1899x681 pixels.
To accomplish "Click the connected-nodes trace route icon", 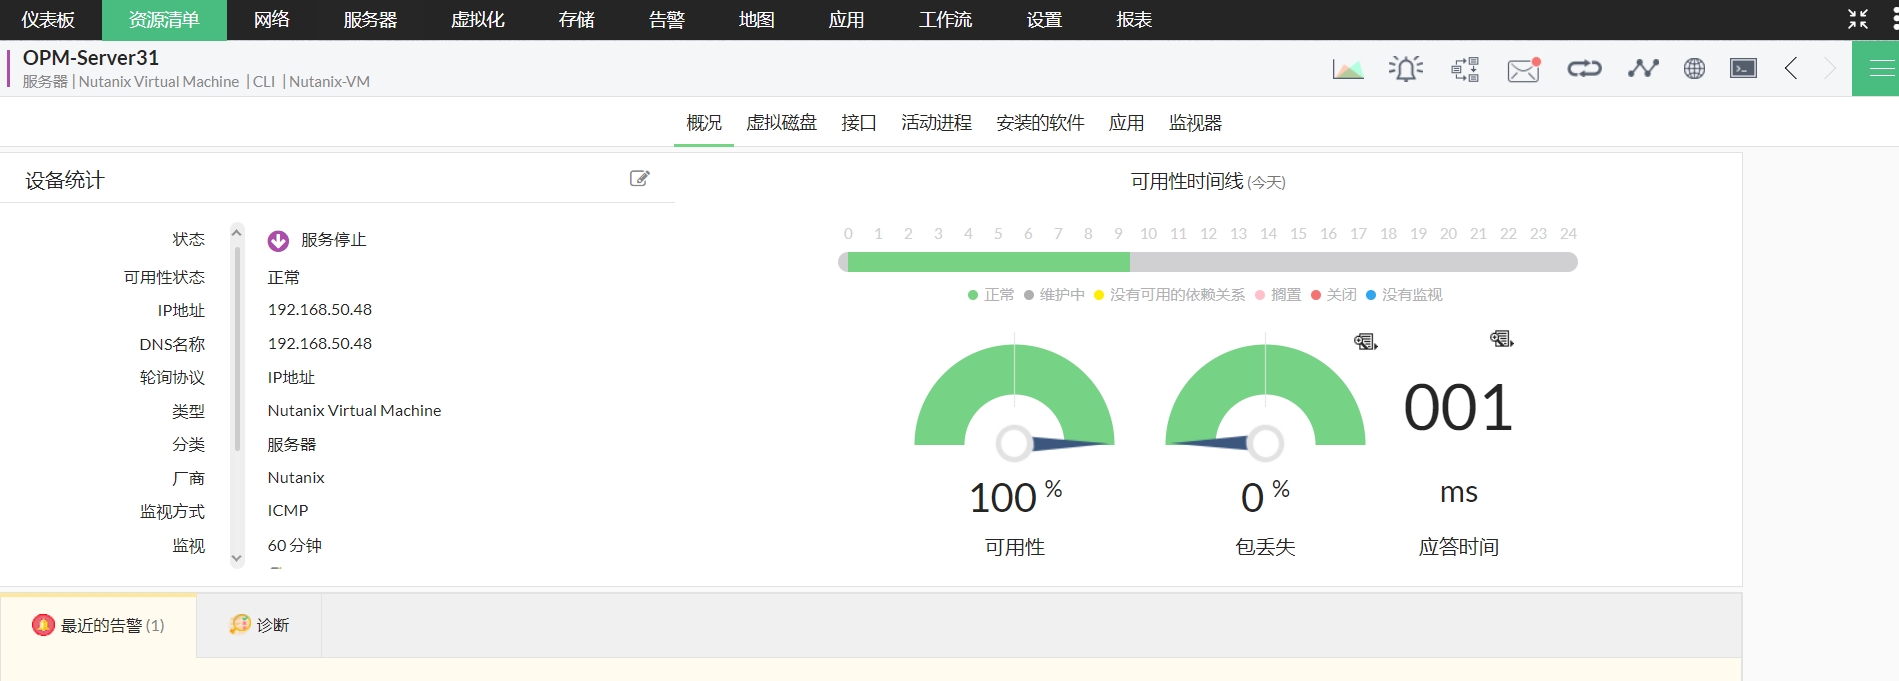I will coord(1643,68).
